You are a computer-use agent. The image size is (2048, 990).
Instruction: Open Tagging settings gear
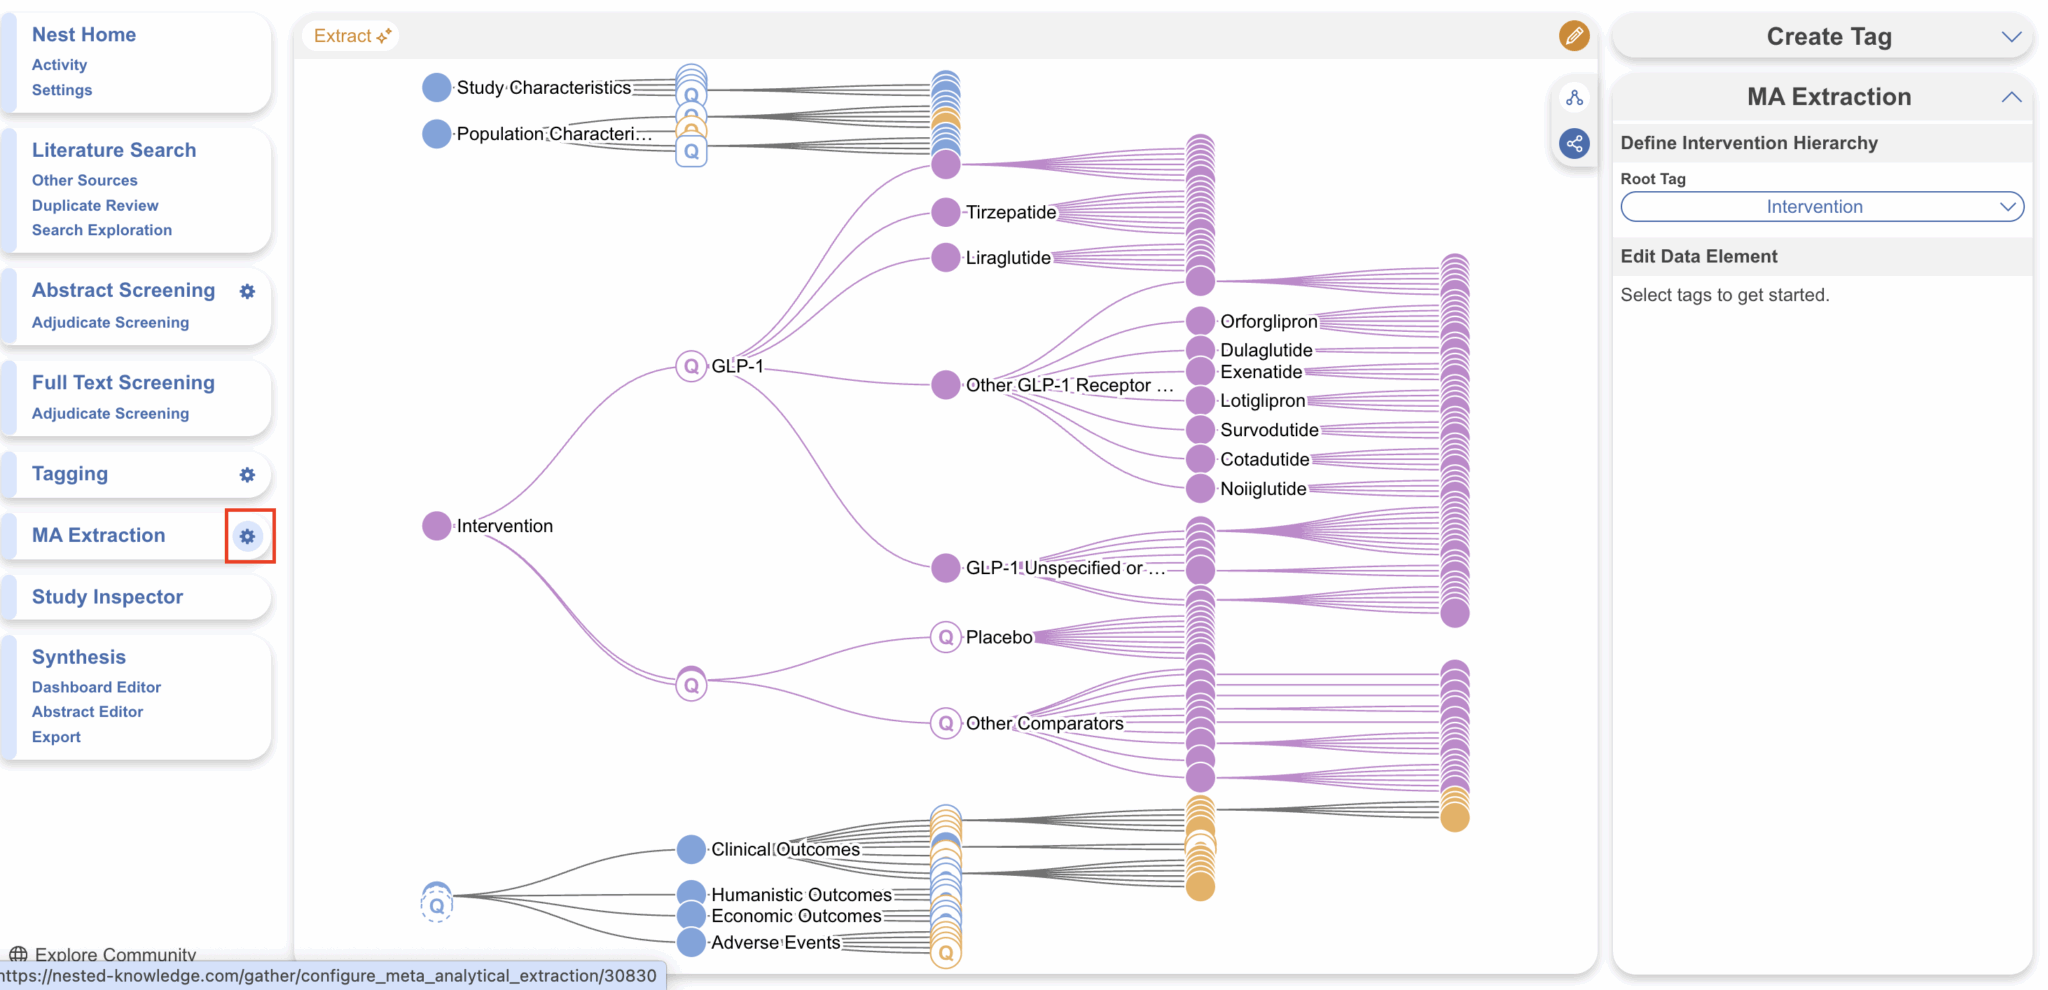(247, 475)
